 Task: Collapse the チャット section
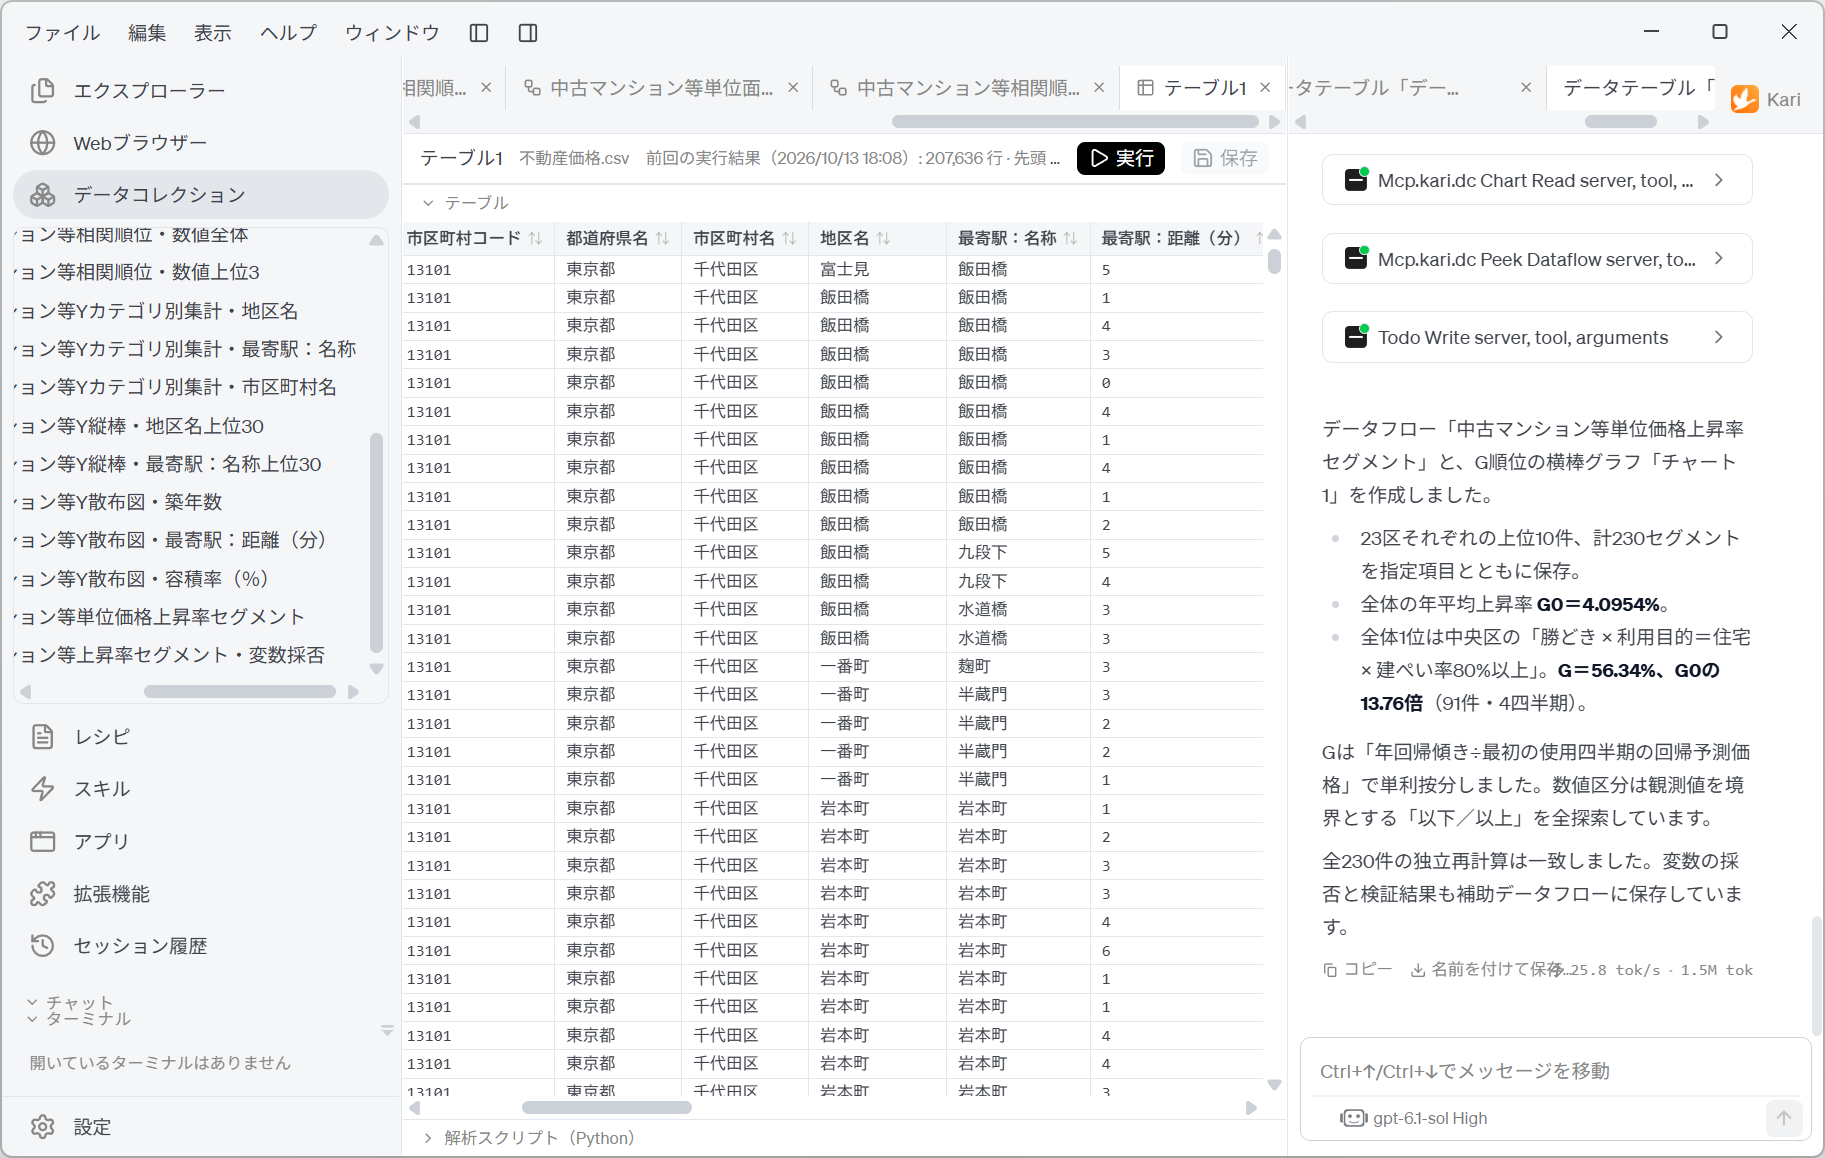point(32,1002)
